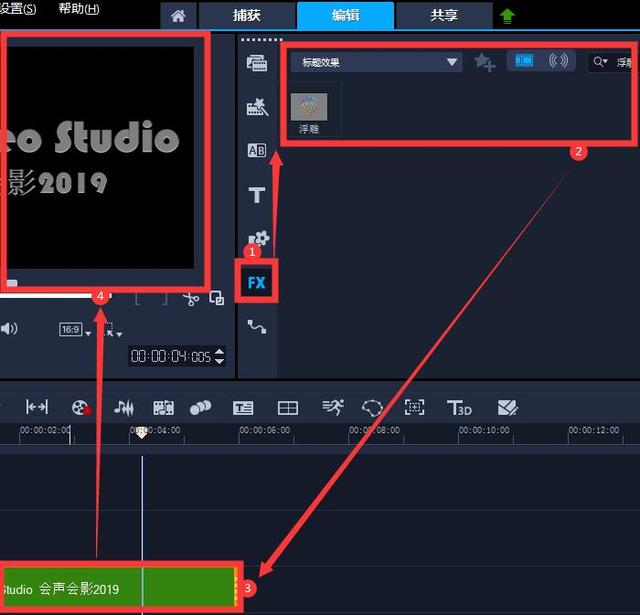Click the Track Motion overlapping circles icon
The height and width of the screenshot is (615, 640).
coord(200,407)
